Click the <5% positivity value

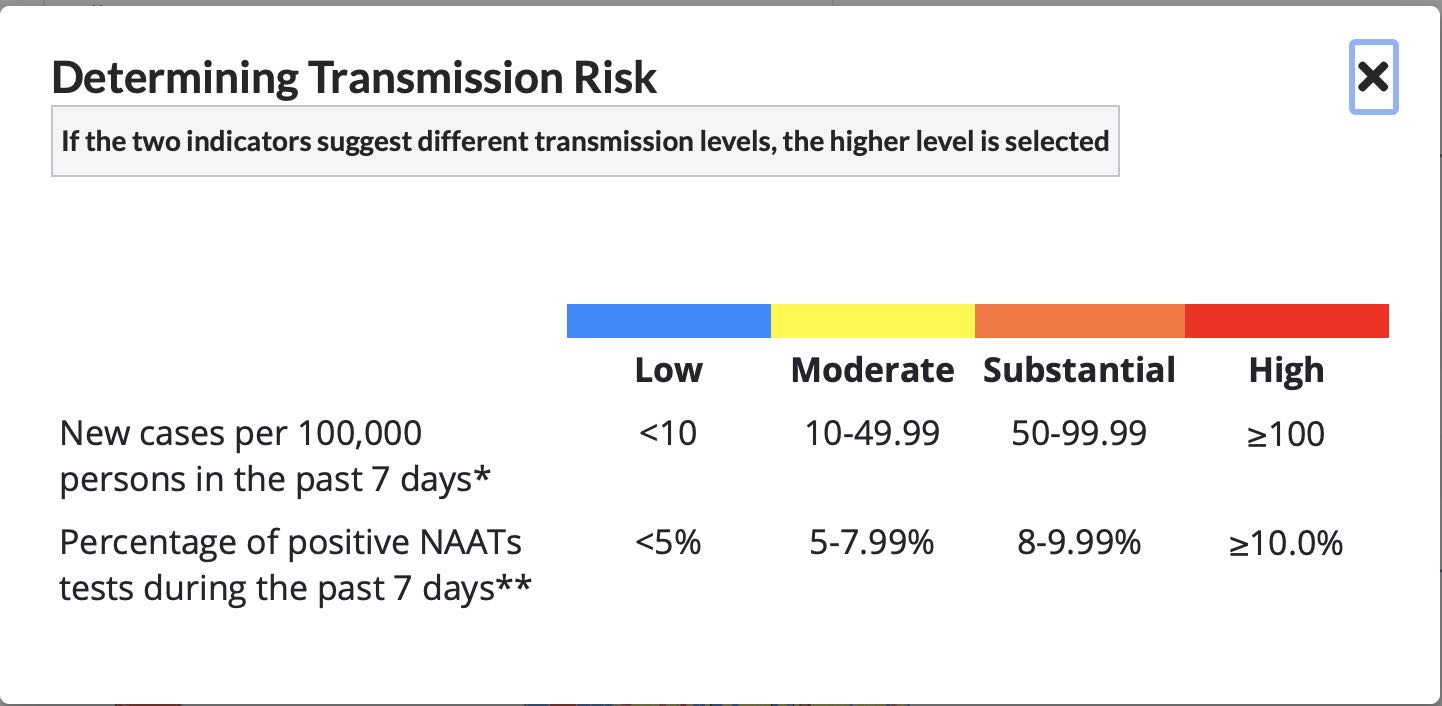click(x=667, y=543)
